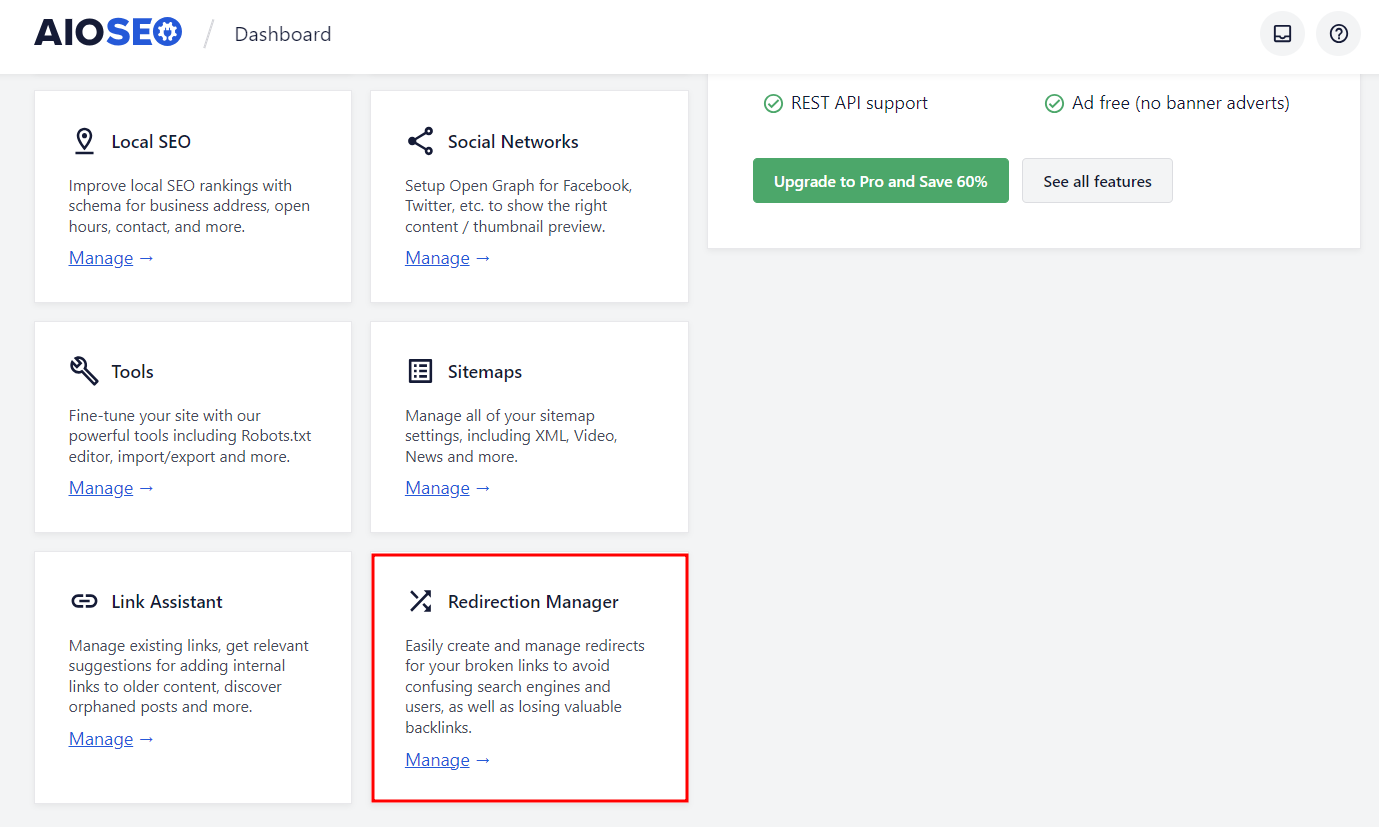Image resolution: width=1379 pixels, height=827 pixels.
Task: Click the Dashboard breadcrumb label
Action: click(282, 33)
